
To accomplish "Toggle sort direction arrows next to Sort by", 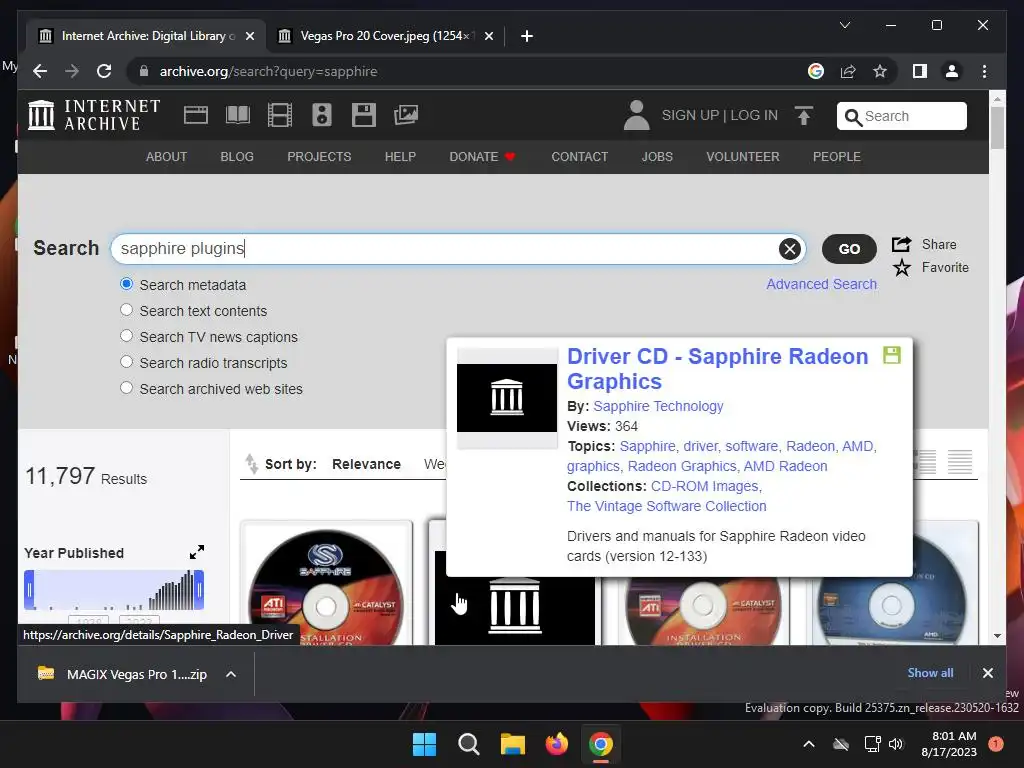I will [x=251, y=464].
